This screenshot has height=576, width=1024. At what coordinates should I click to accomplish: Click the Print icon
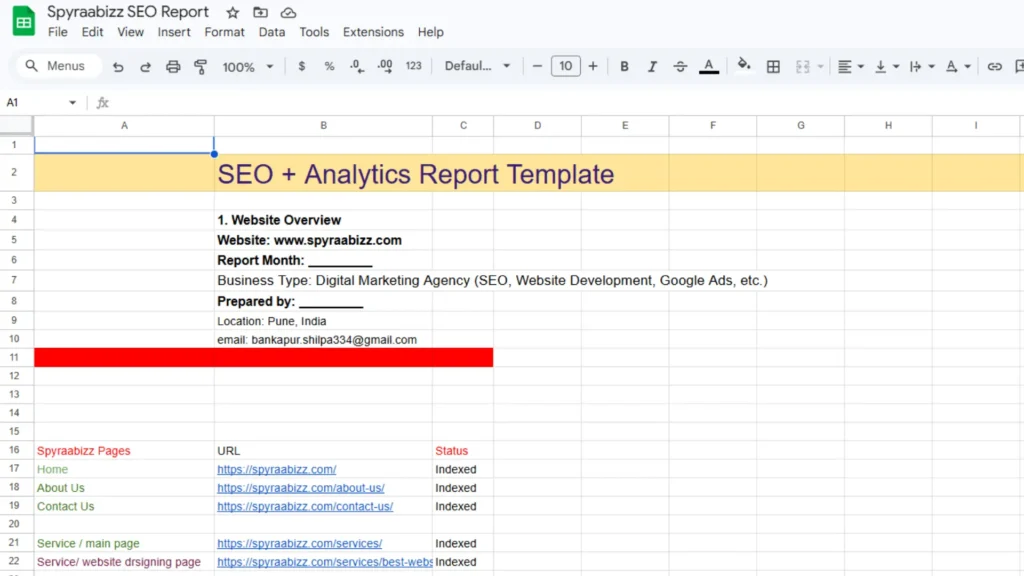click(172, 65)
